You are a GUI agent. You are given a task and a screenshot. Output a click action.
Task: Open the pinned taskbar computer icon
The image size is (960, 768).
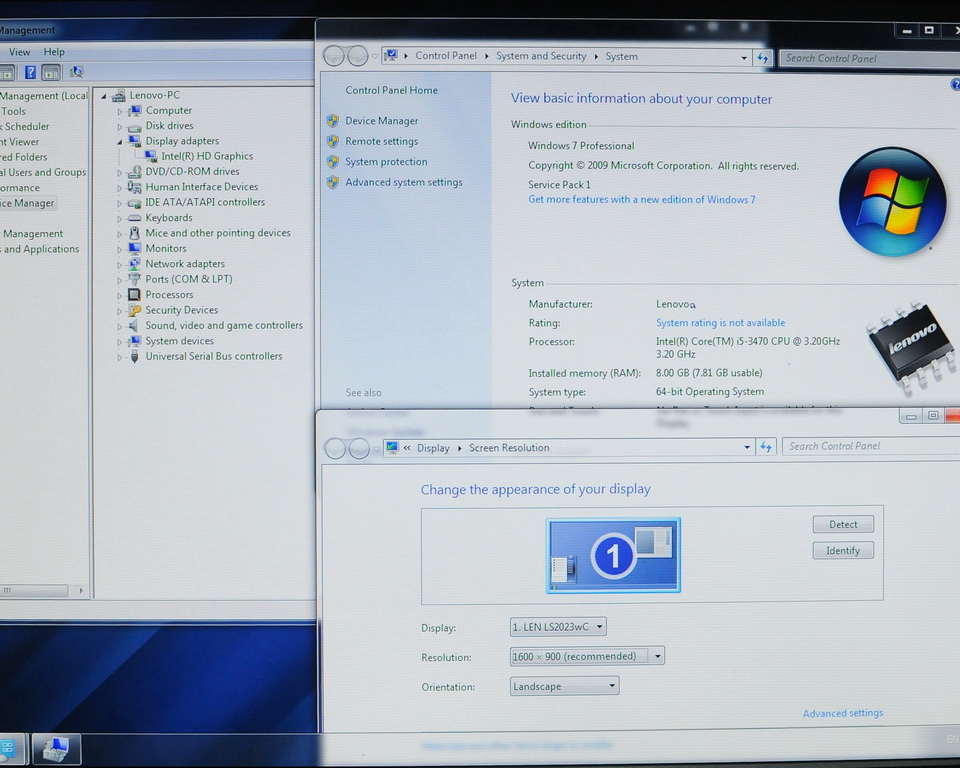point(56,748)
